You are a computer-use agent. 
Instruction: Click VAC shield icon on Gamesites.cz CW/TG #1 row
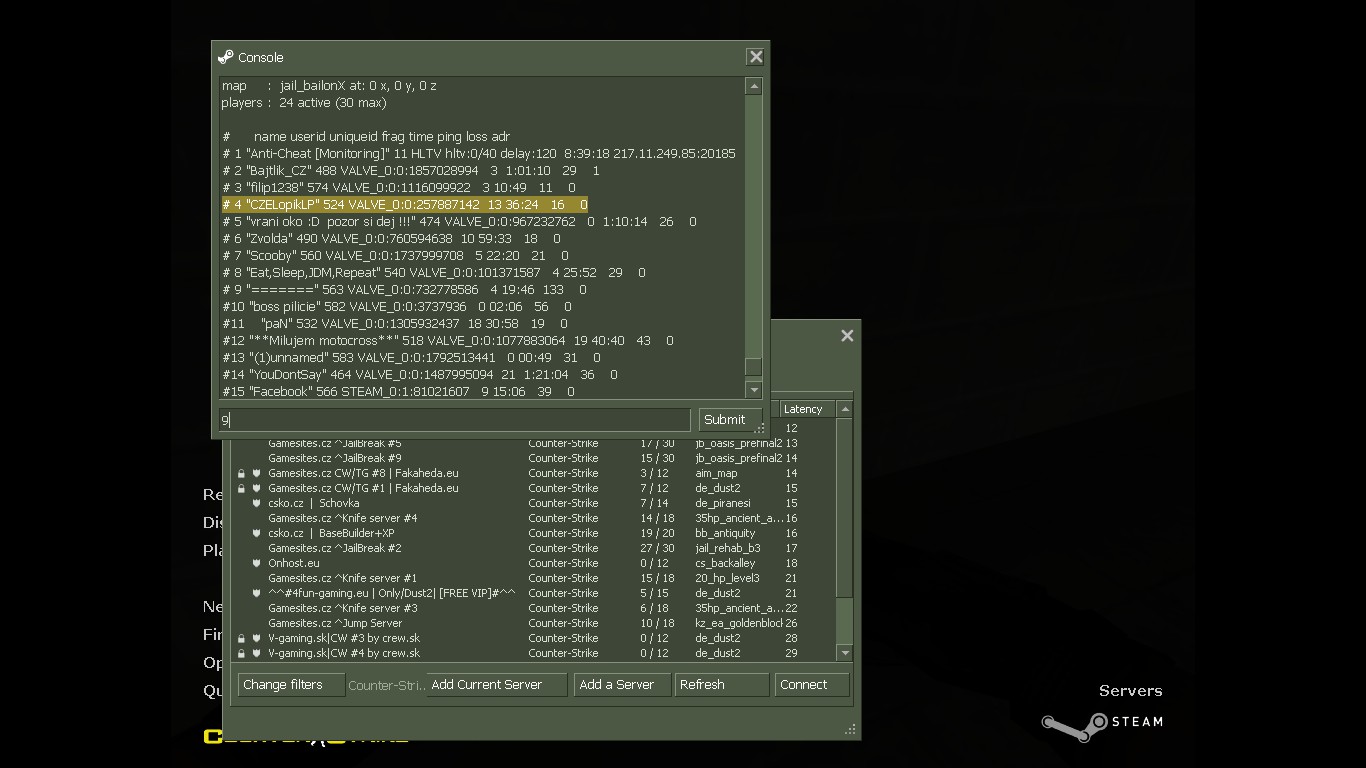pos(256,488)
